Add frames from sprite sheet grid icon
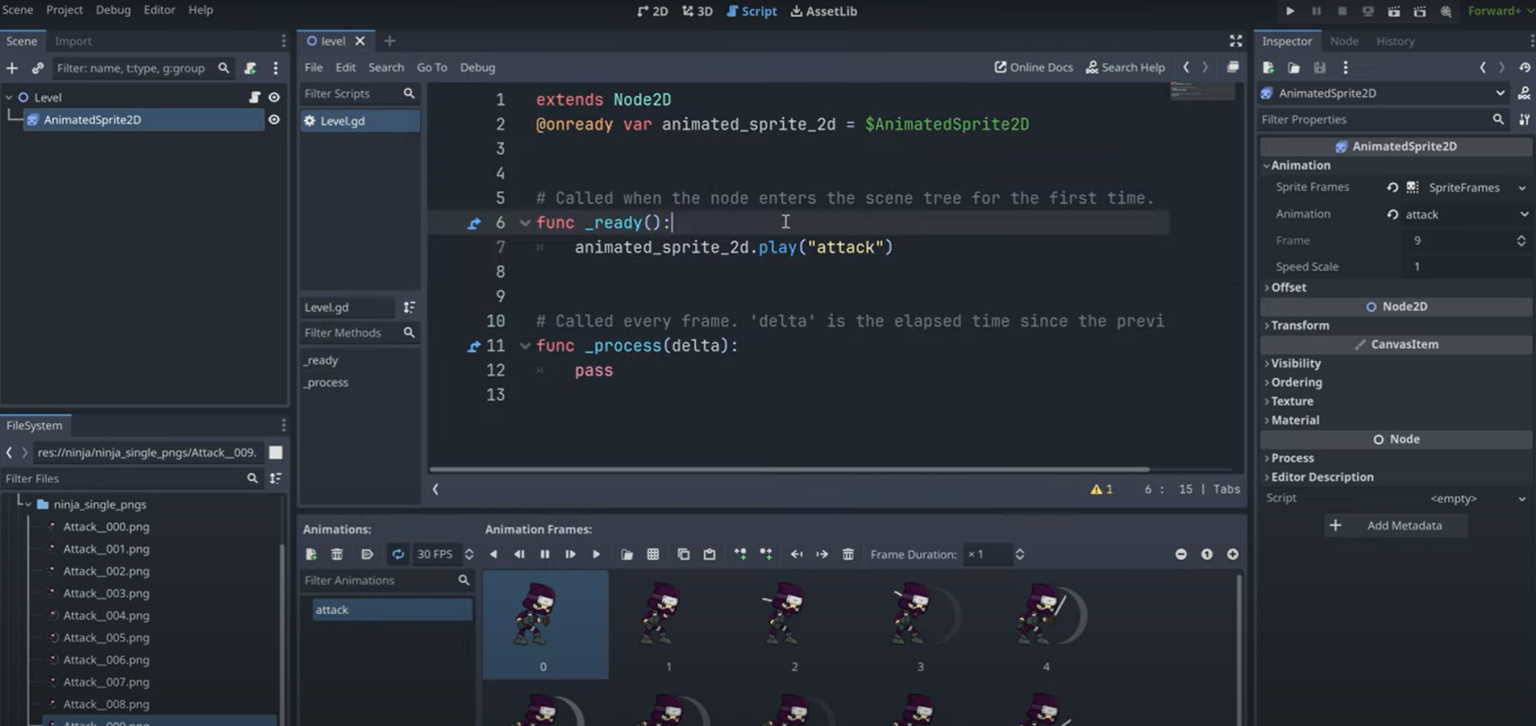This screenshot has height=726, width=1536. coord(653,554)
